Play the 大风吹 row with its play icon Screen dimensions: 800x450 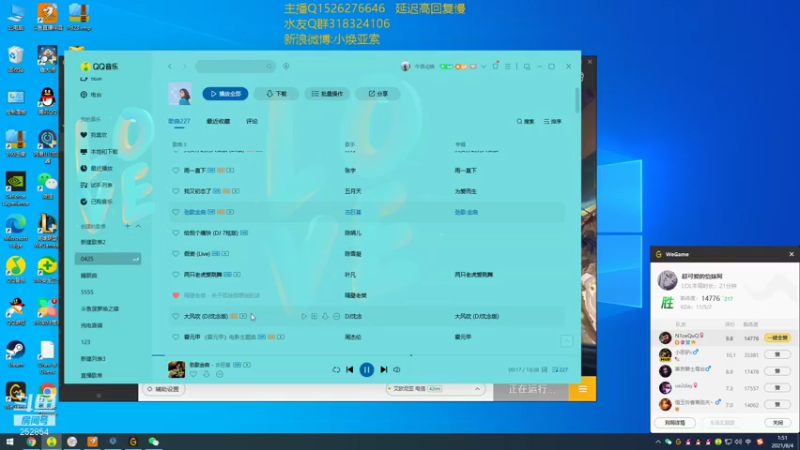[304, 316]
